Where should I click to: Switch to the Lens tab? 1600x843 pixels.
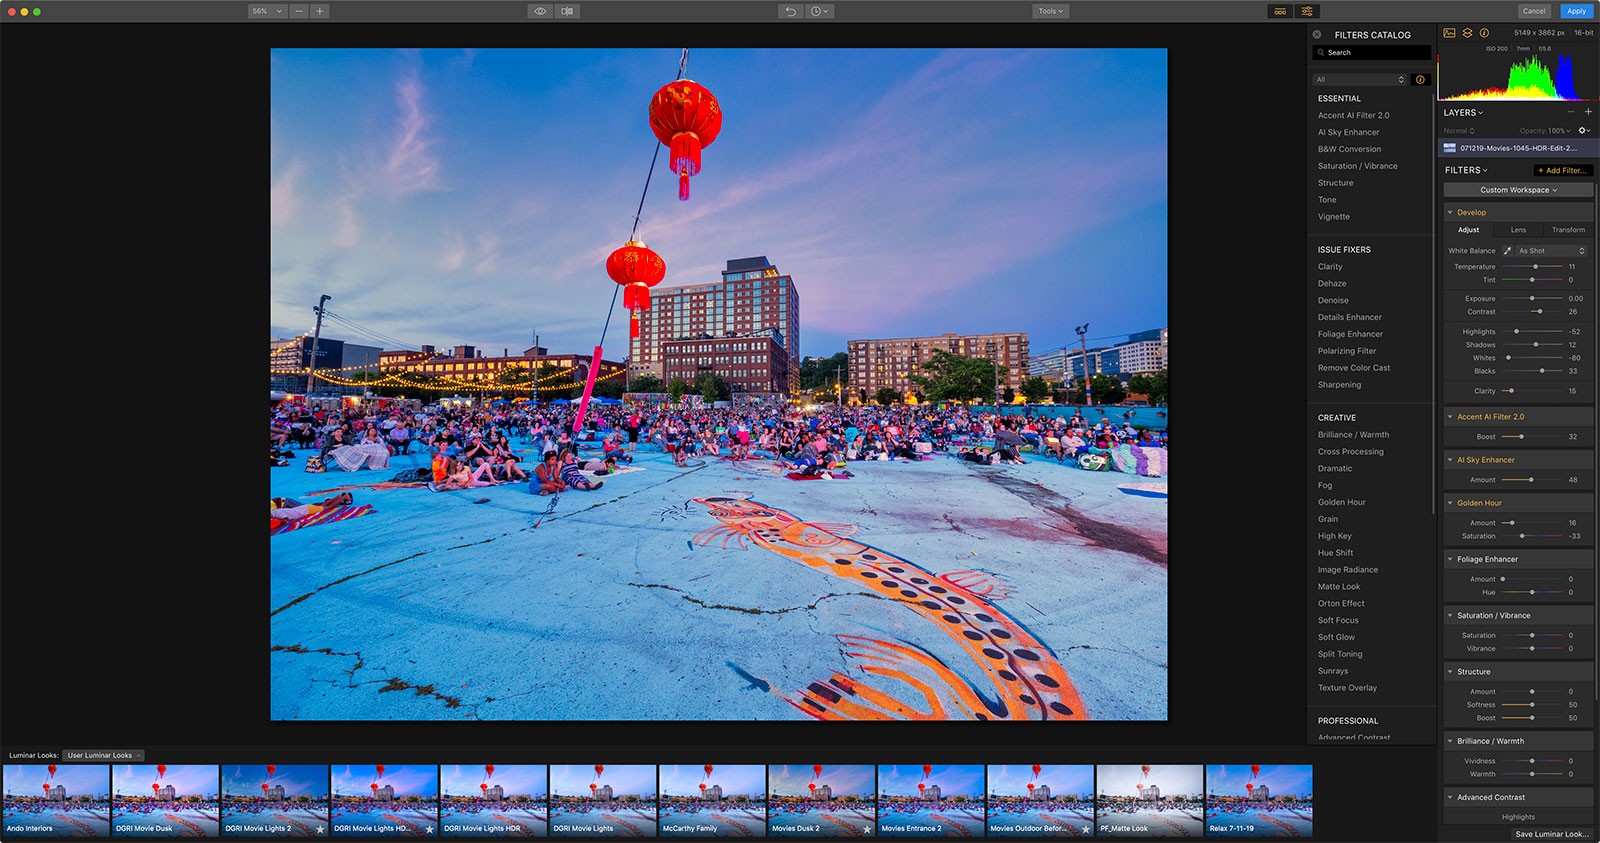coord(1518,230)
